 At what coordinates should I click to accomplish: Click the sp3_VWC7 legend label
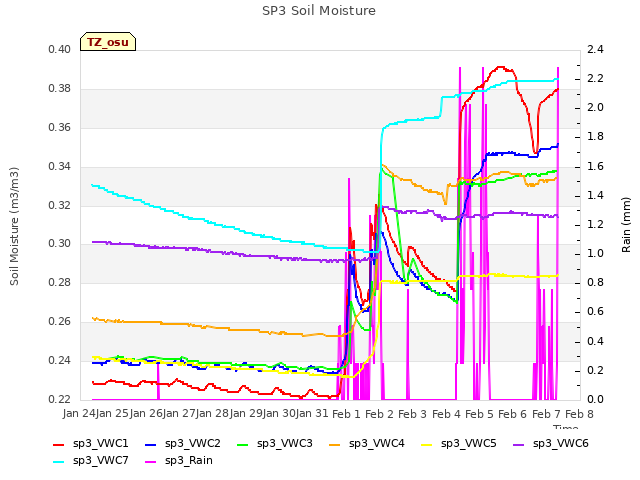pyautogui.click(x=100, y=461)
